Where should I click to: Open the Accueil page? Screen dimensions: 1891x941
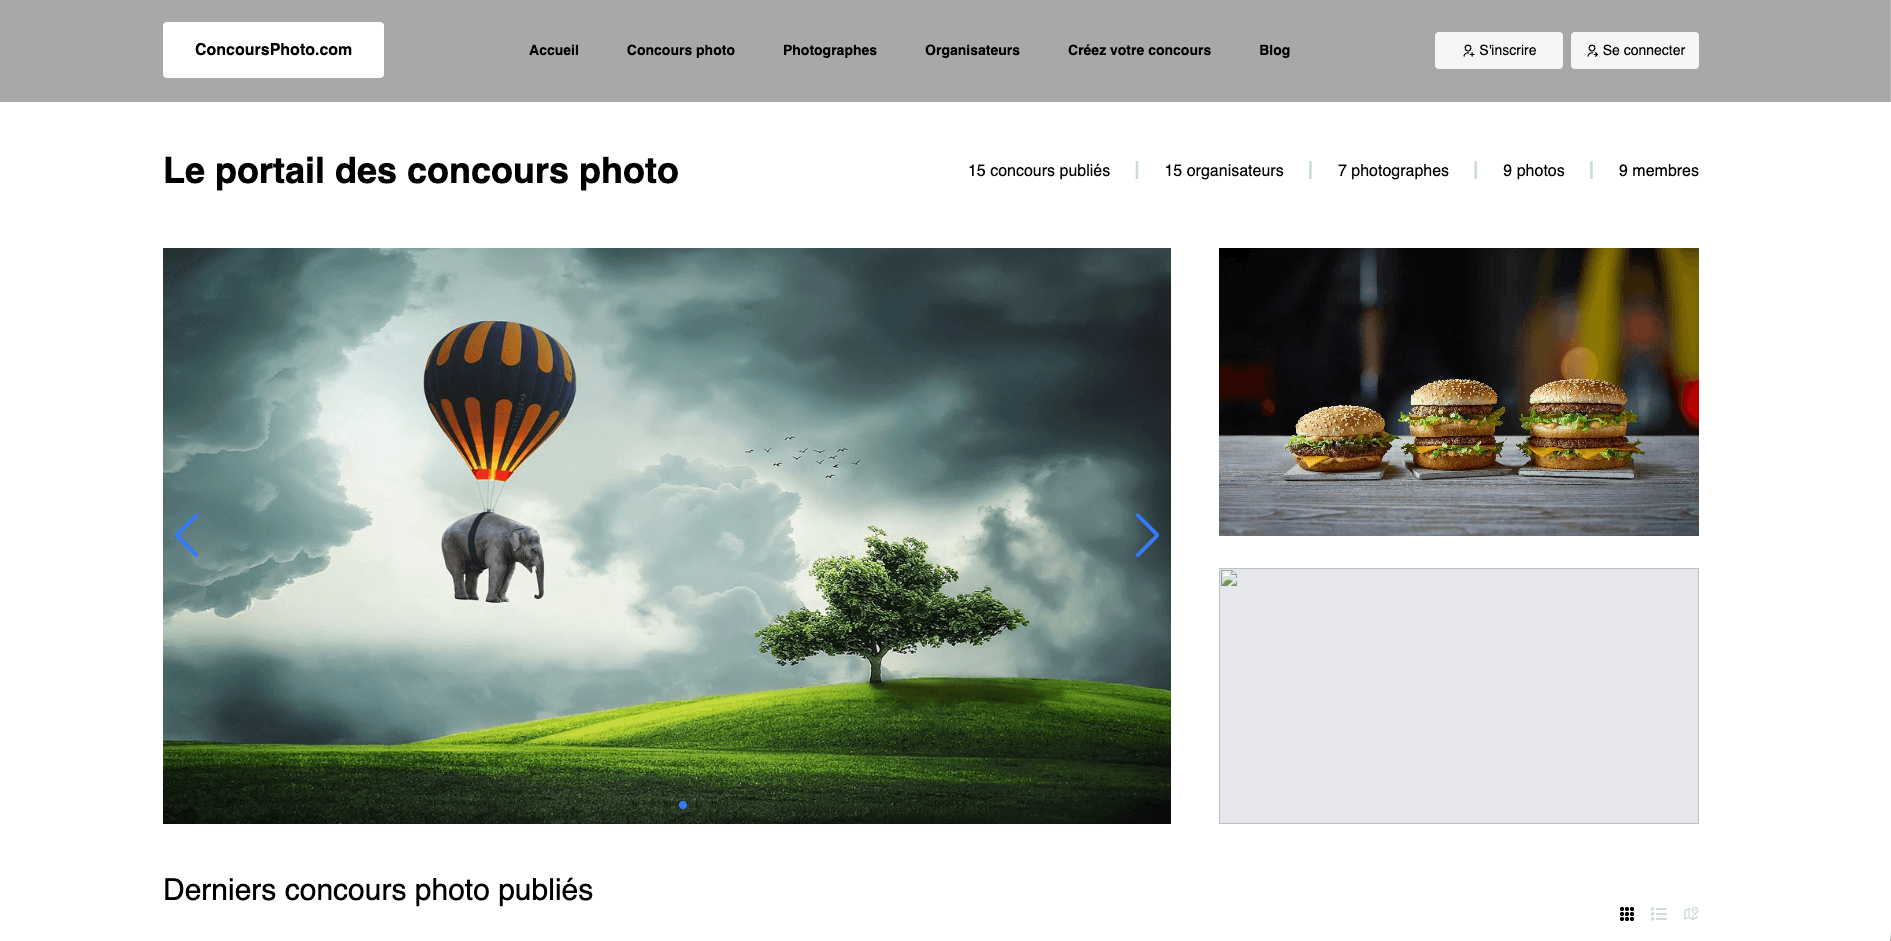click(x=554, y=50)
